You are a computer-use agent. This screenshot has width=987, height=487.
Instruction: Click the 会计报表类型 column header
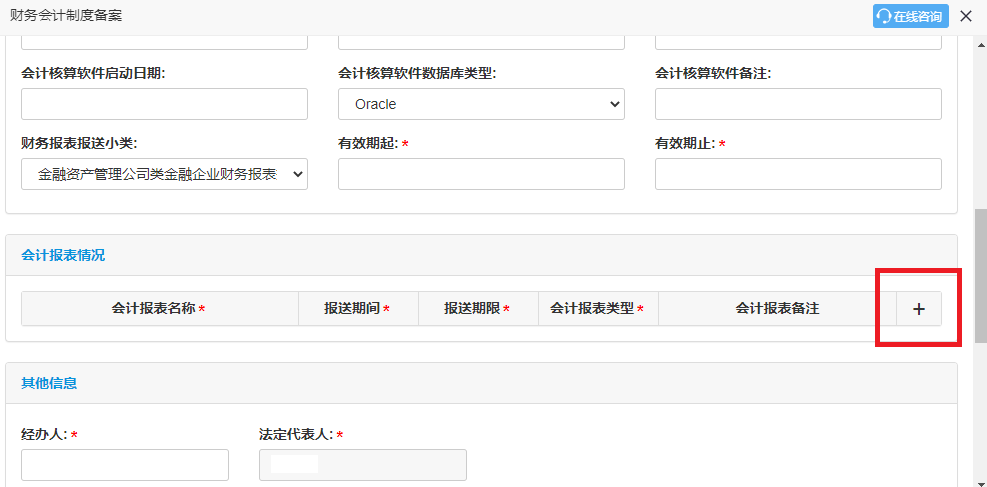coord(598,309)
